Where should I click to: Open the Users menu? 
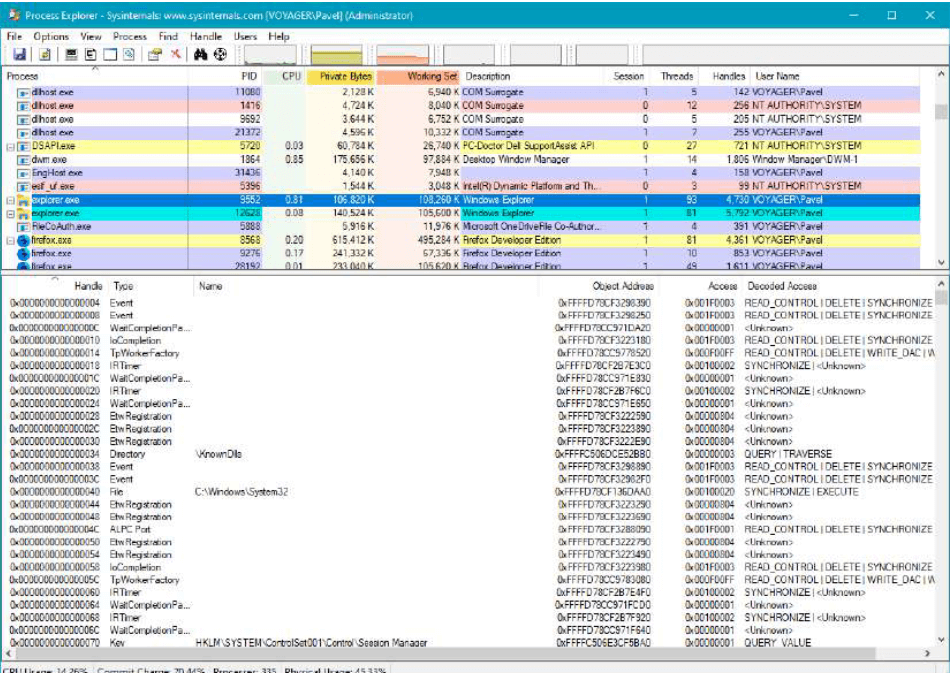coord(245,36)
